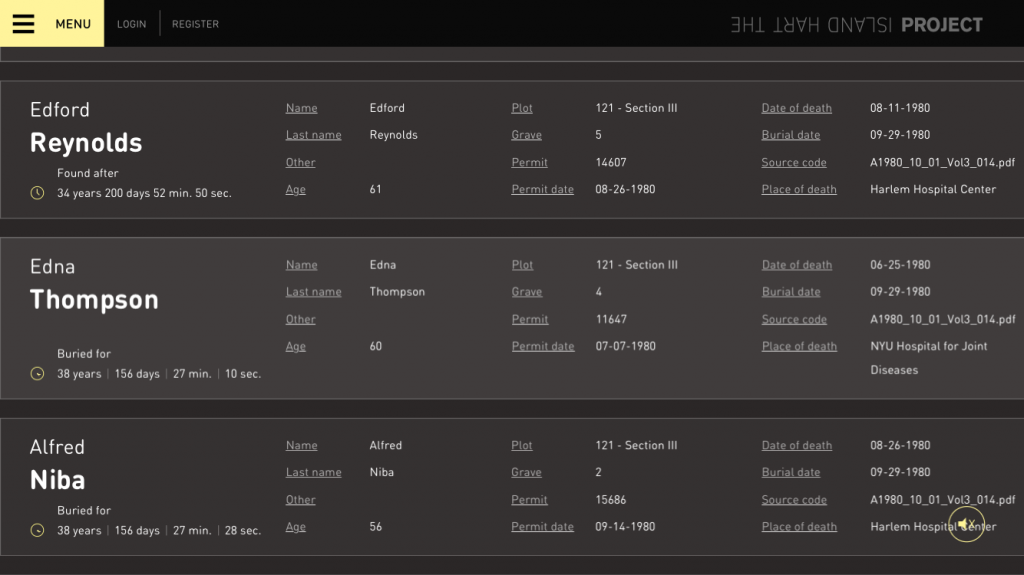Click clock icon beside Edna Thompson timer
The height and width of the screenshot is (575, 1024).
38,374
